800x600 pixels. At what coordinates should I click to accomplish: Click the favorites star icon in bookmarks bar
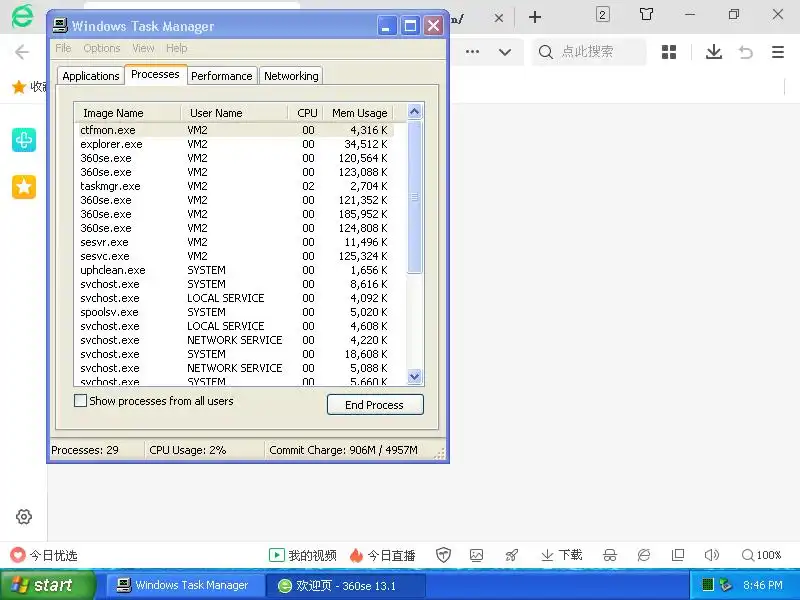[x=19, y=87]
